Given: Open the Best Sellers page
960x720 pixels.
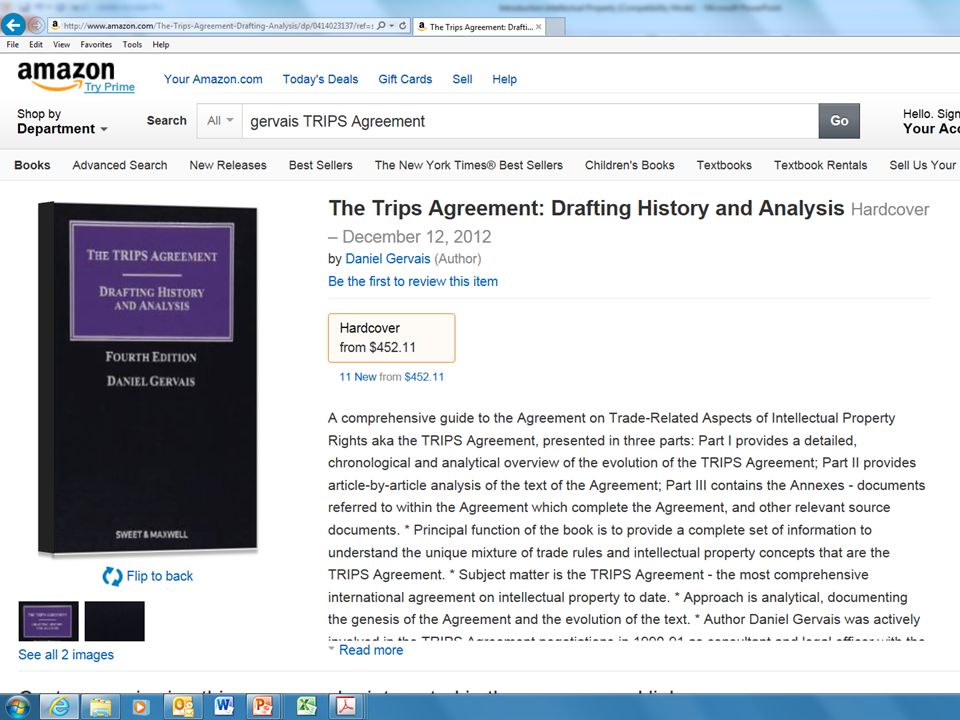Looking at the screenshot, I should click(x=321, y=165).
